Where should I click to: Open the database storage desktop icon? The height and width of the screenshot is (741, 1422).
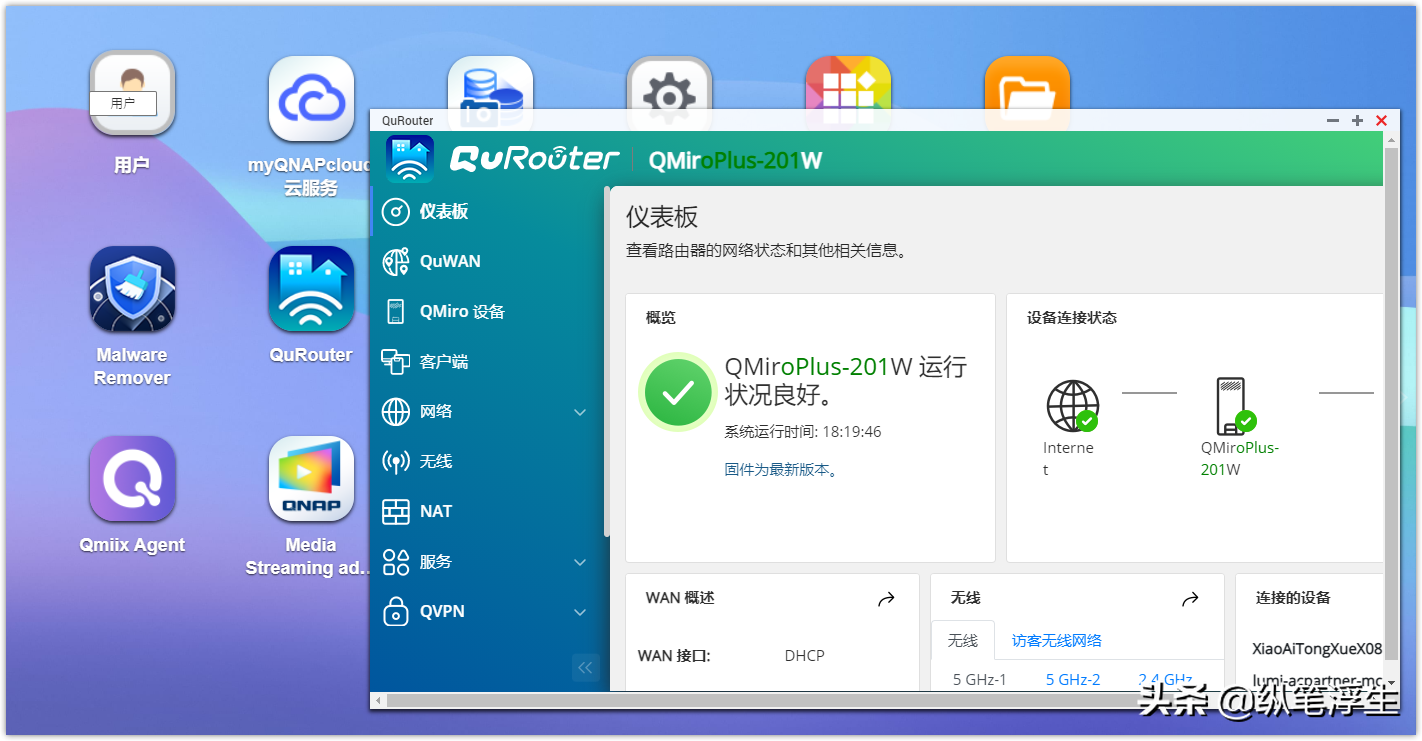[x=490, y=83]
